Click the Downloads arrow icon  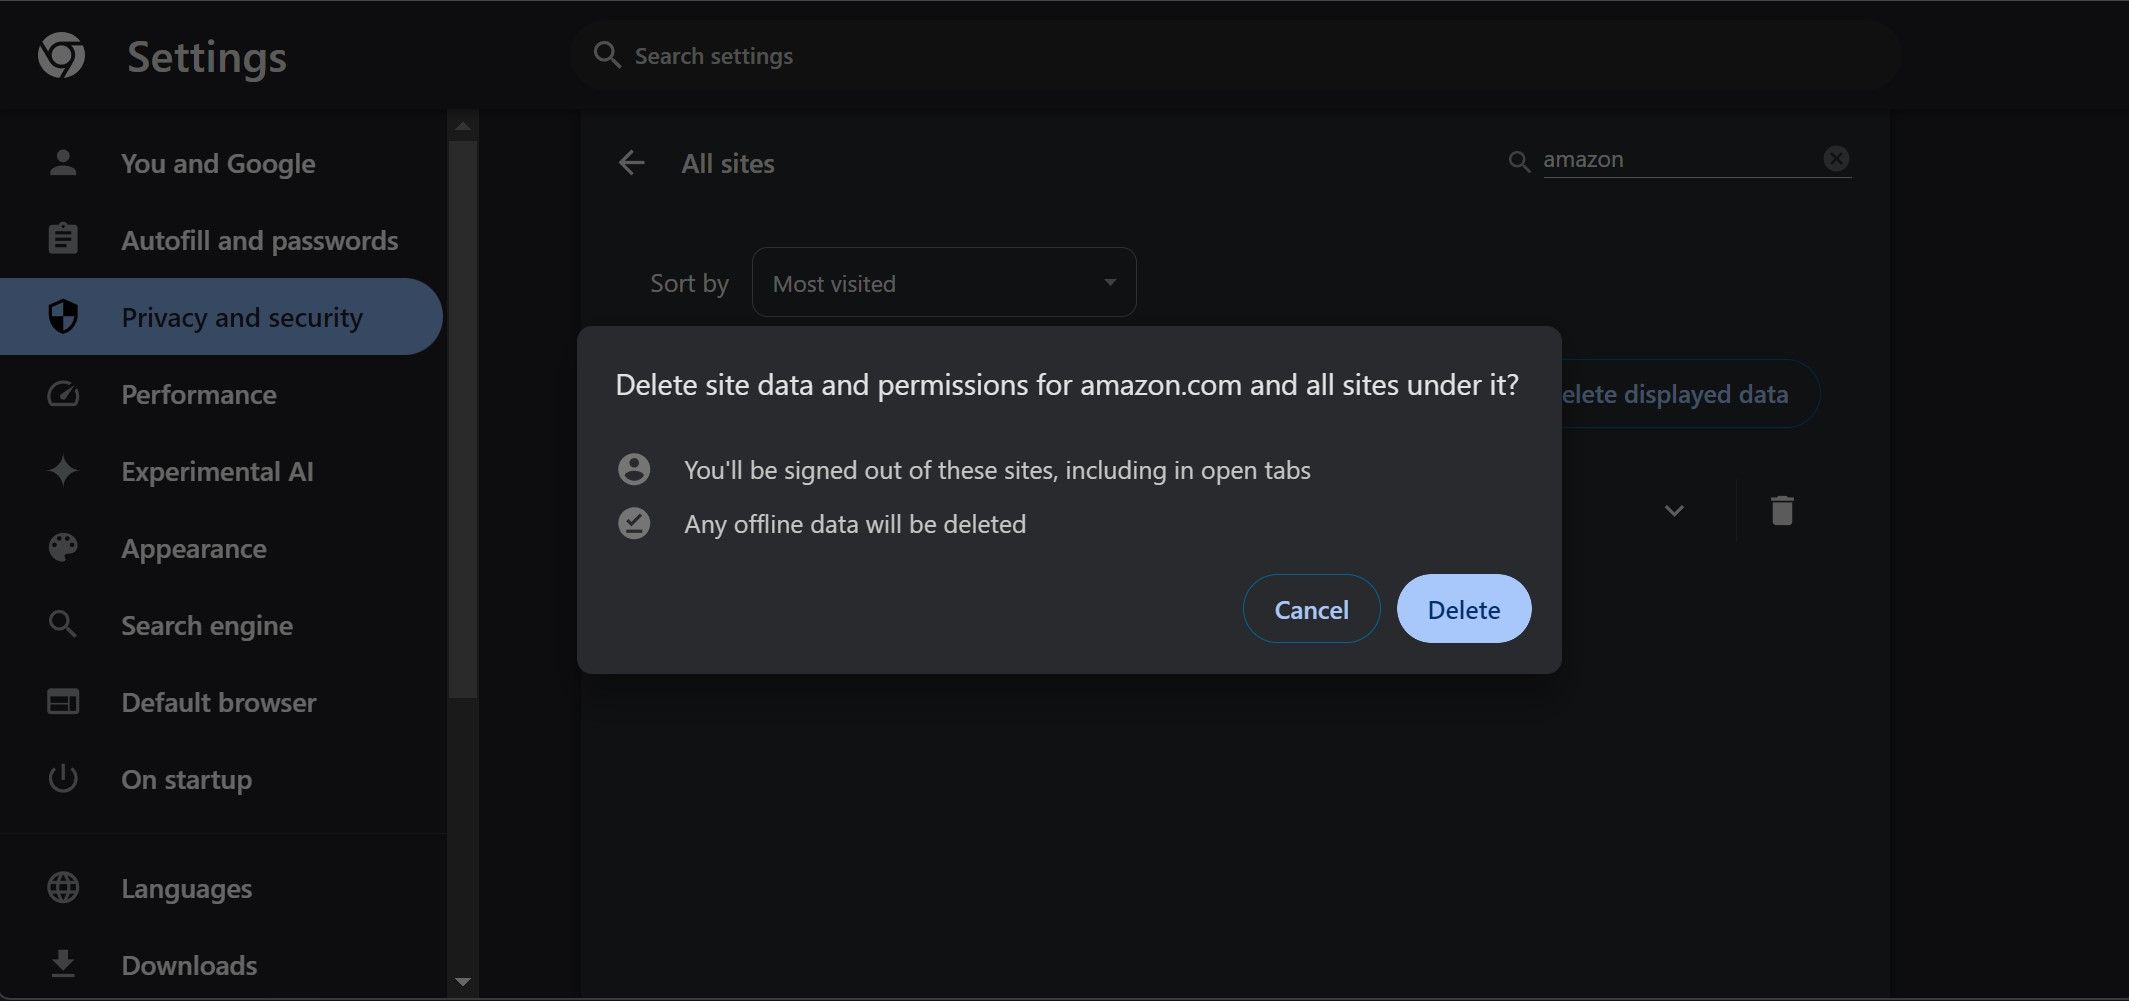pyautogui.click(x=63, y=963)
